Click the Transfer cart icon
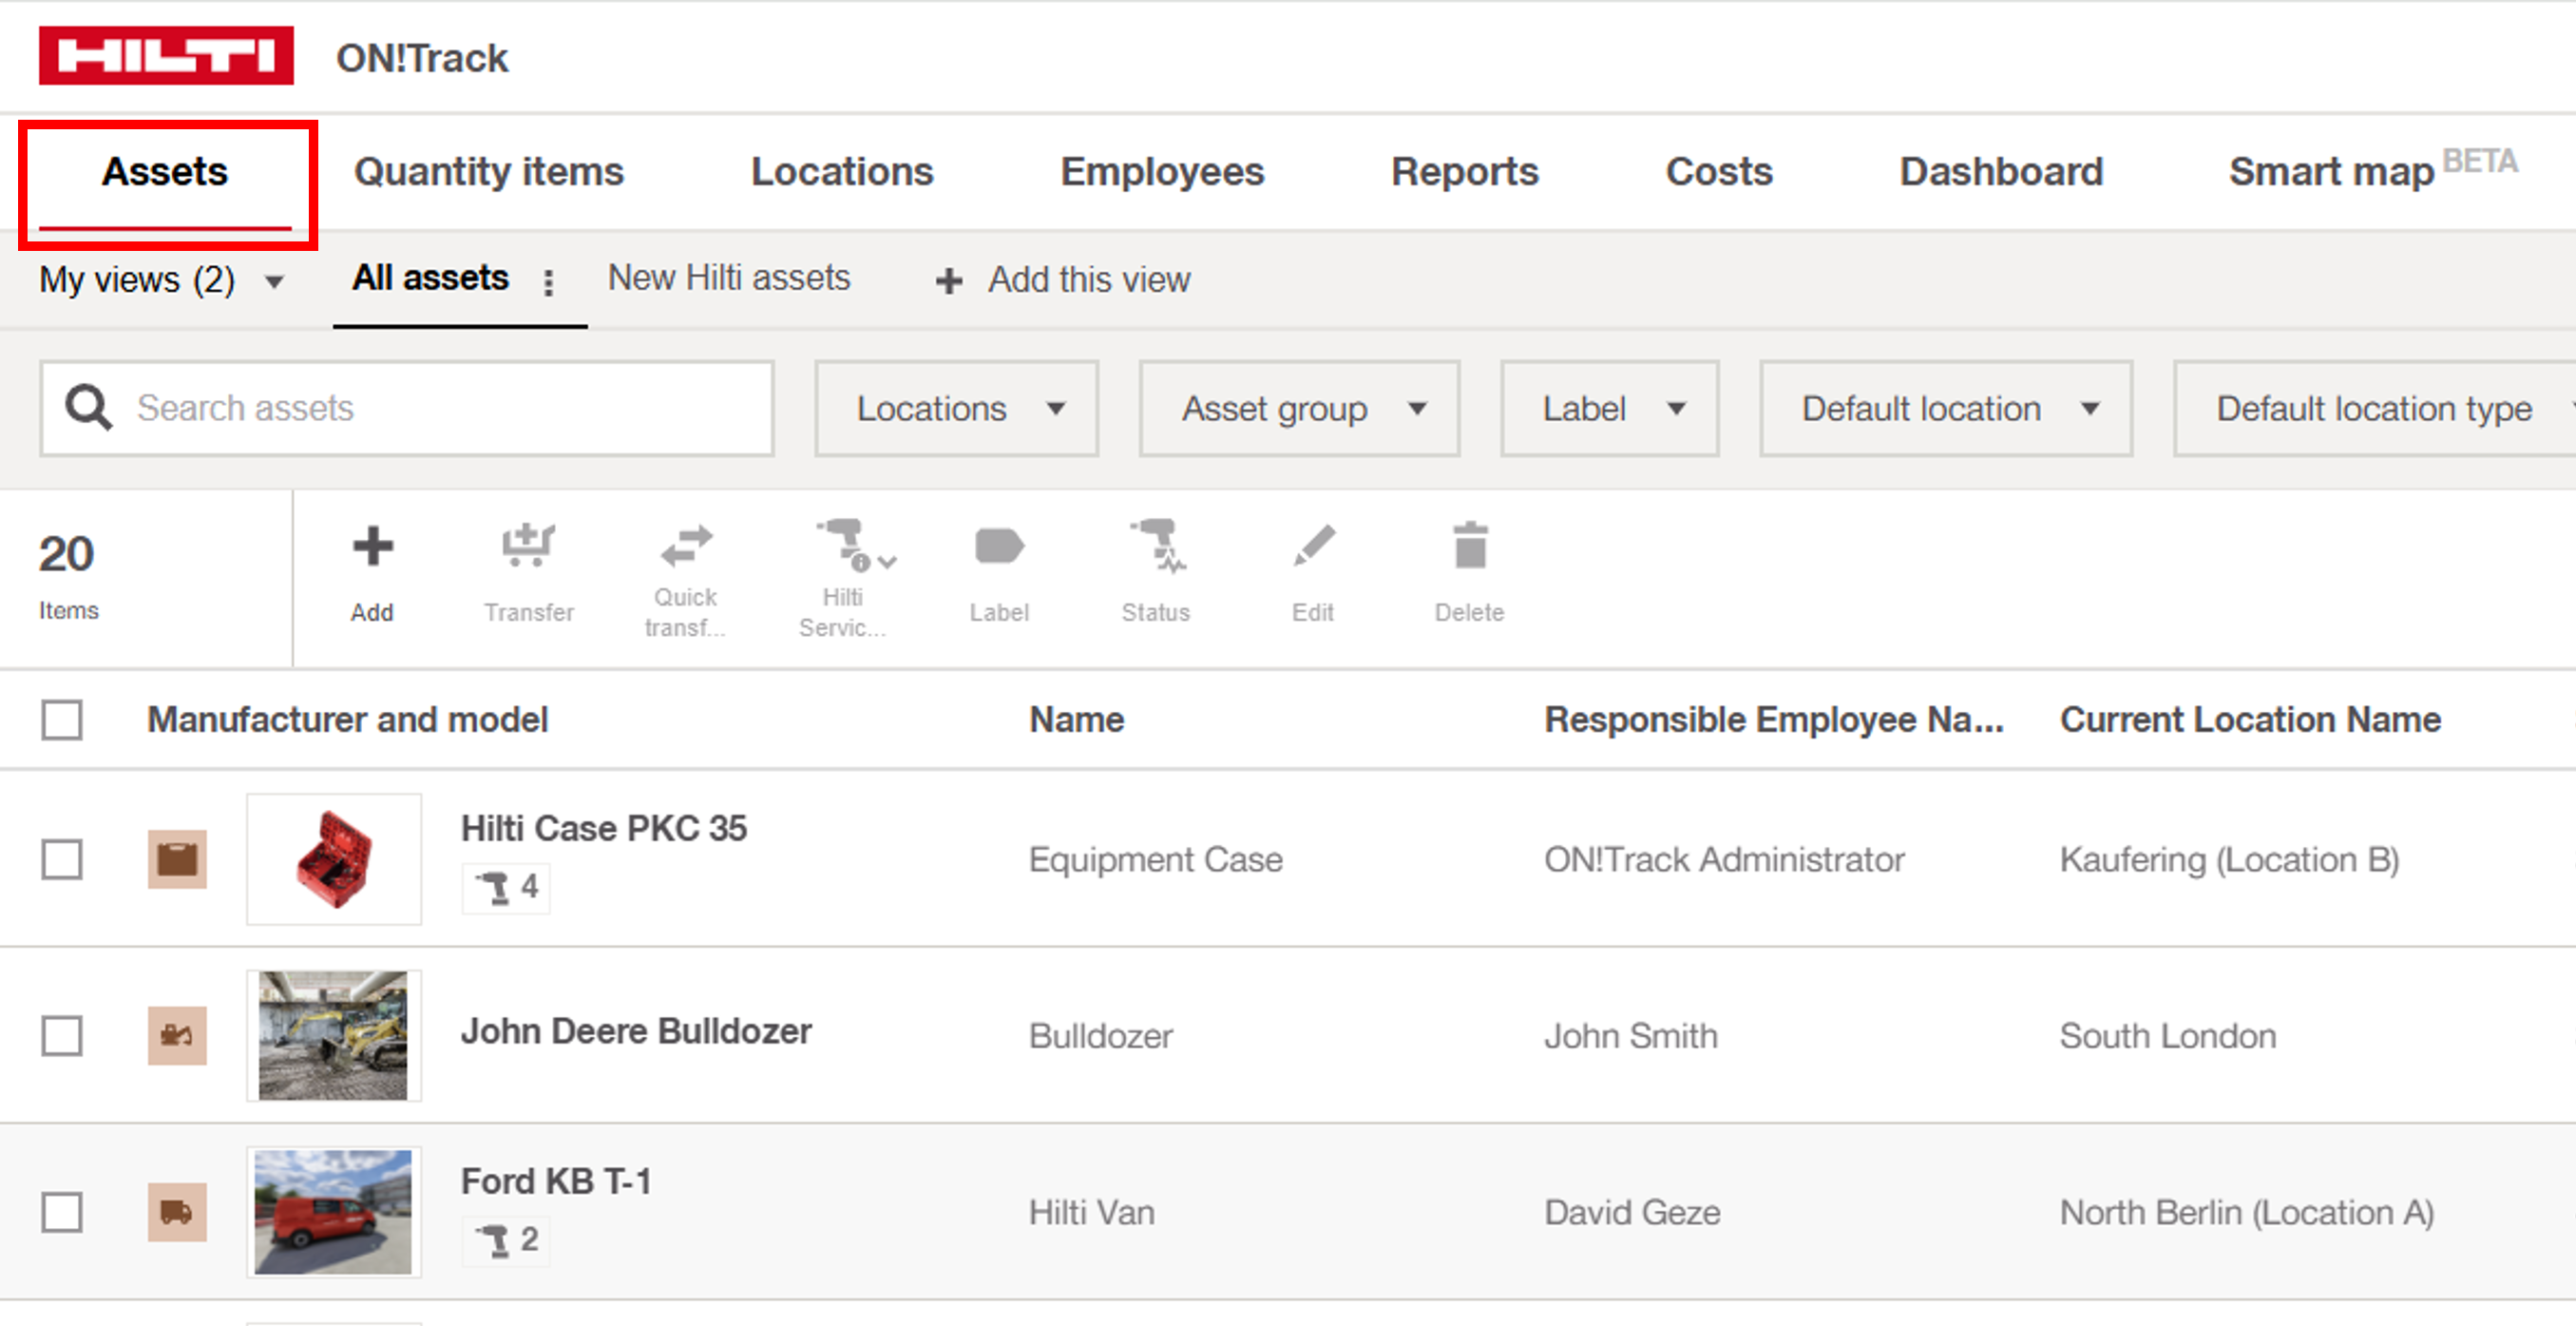The width and height of the screenshot is (2576, 1326). (528, 546)
